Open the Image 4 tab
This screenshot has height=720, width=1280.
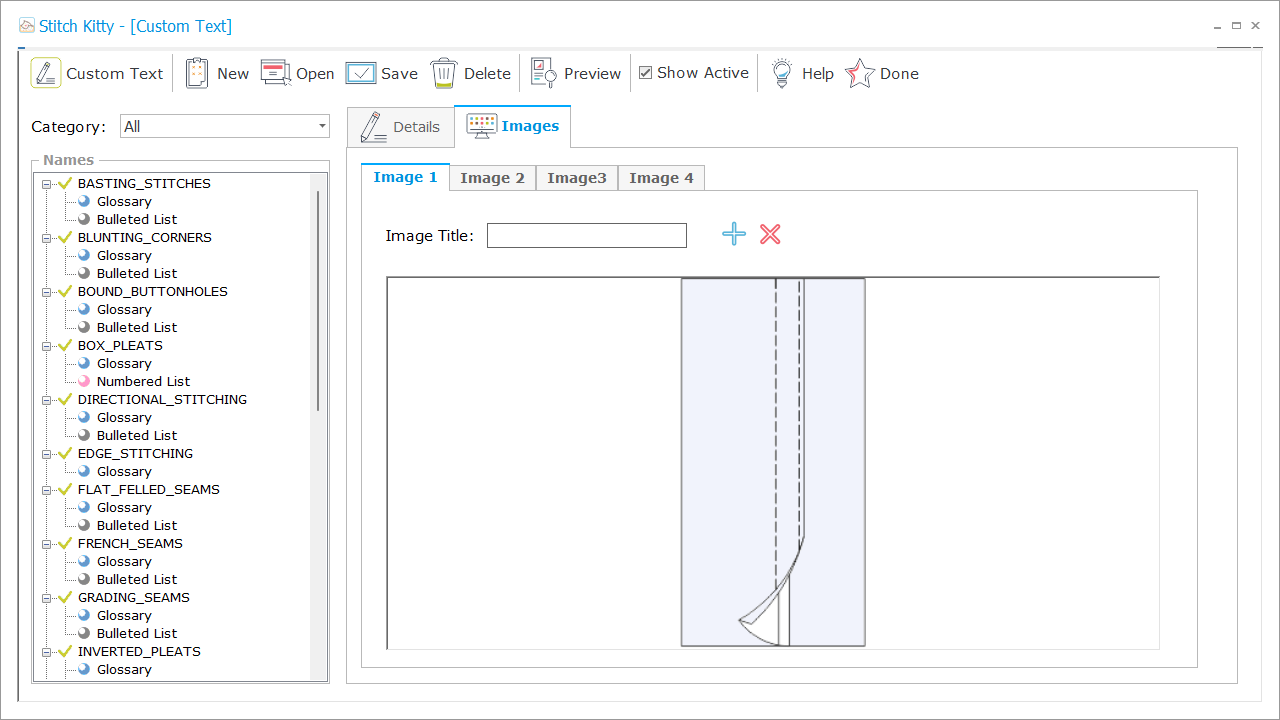[661, 178]
